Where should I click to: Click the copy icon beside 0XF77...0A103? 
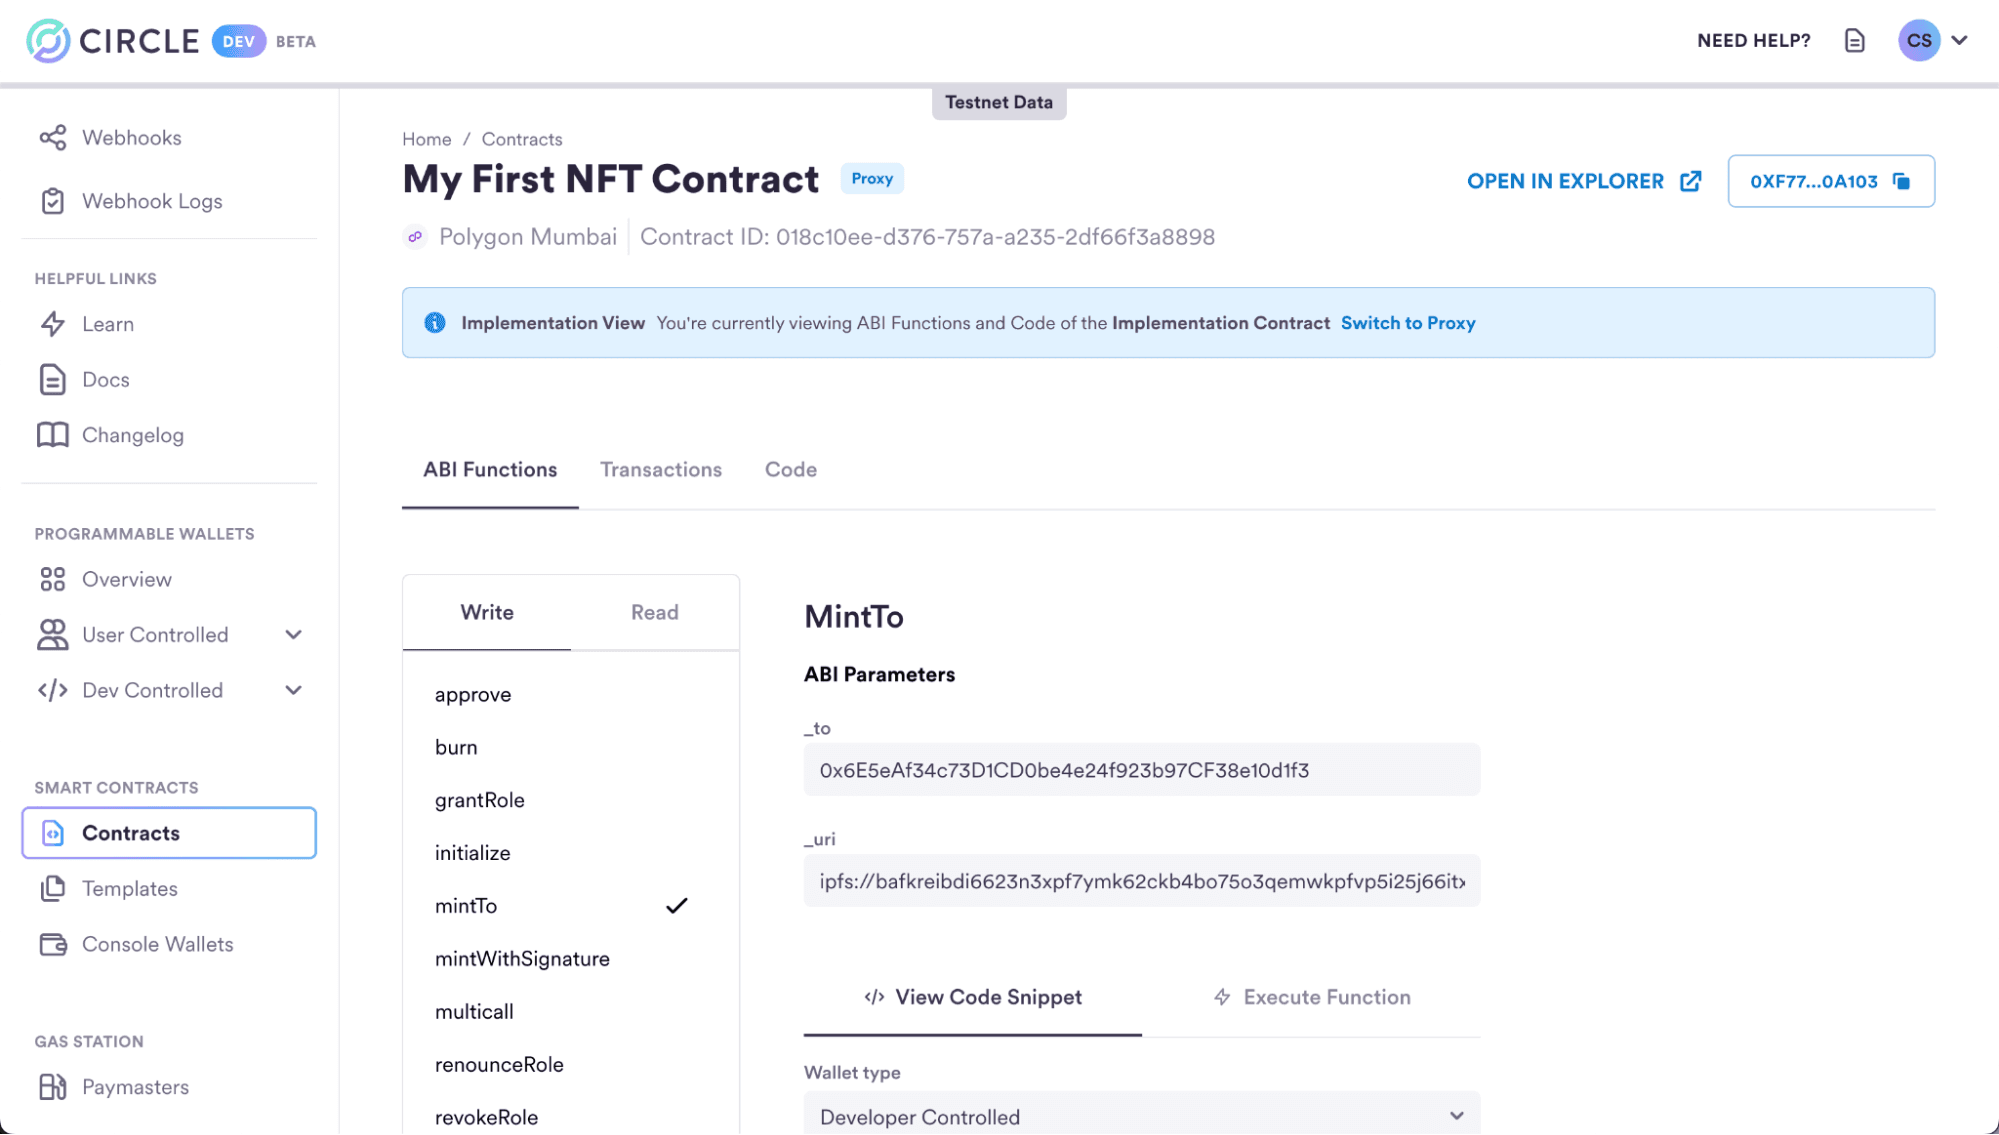click(x=1901, y=181)
